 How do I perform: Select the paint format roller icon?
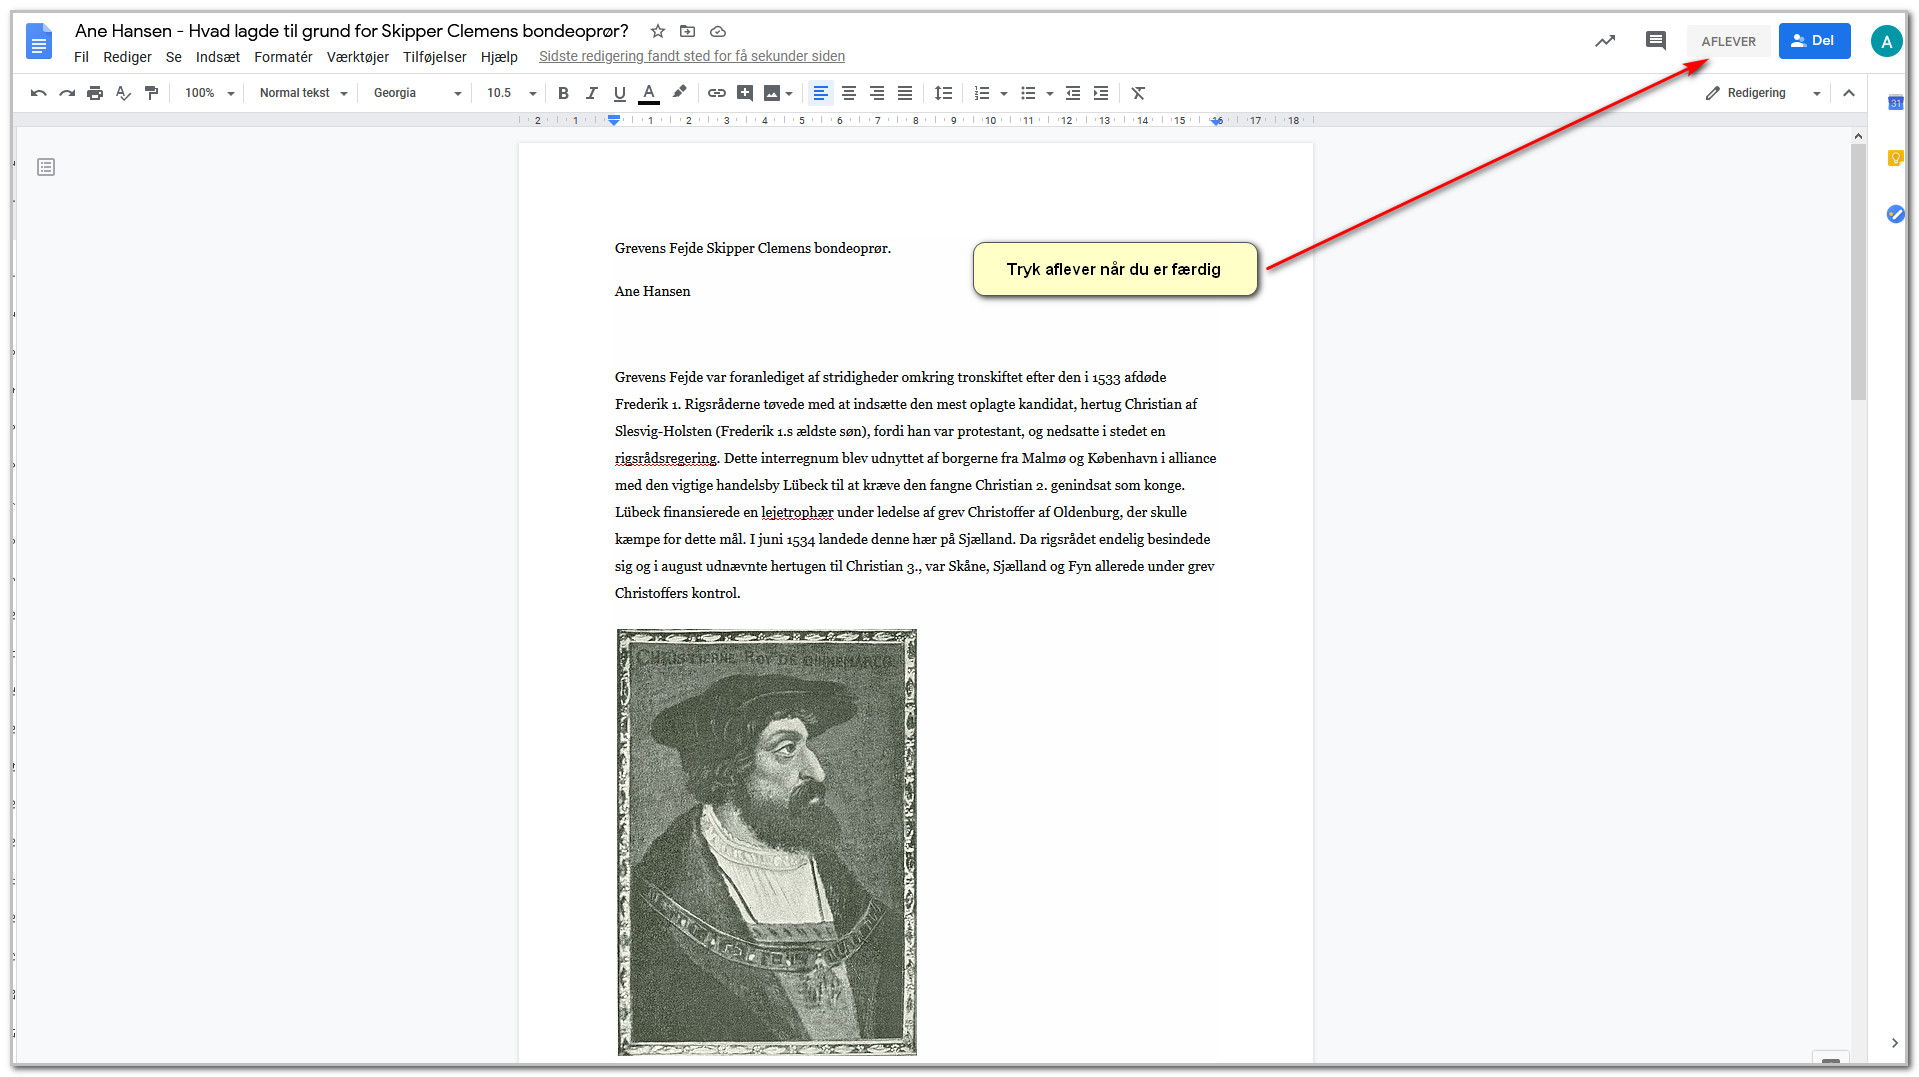tap(152, 93)
